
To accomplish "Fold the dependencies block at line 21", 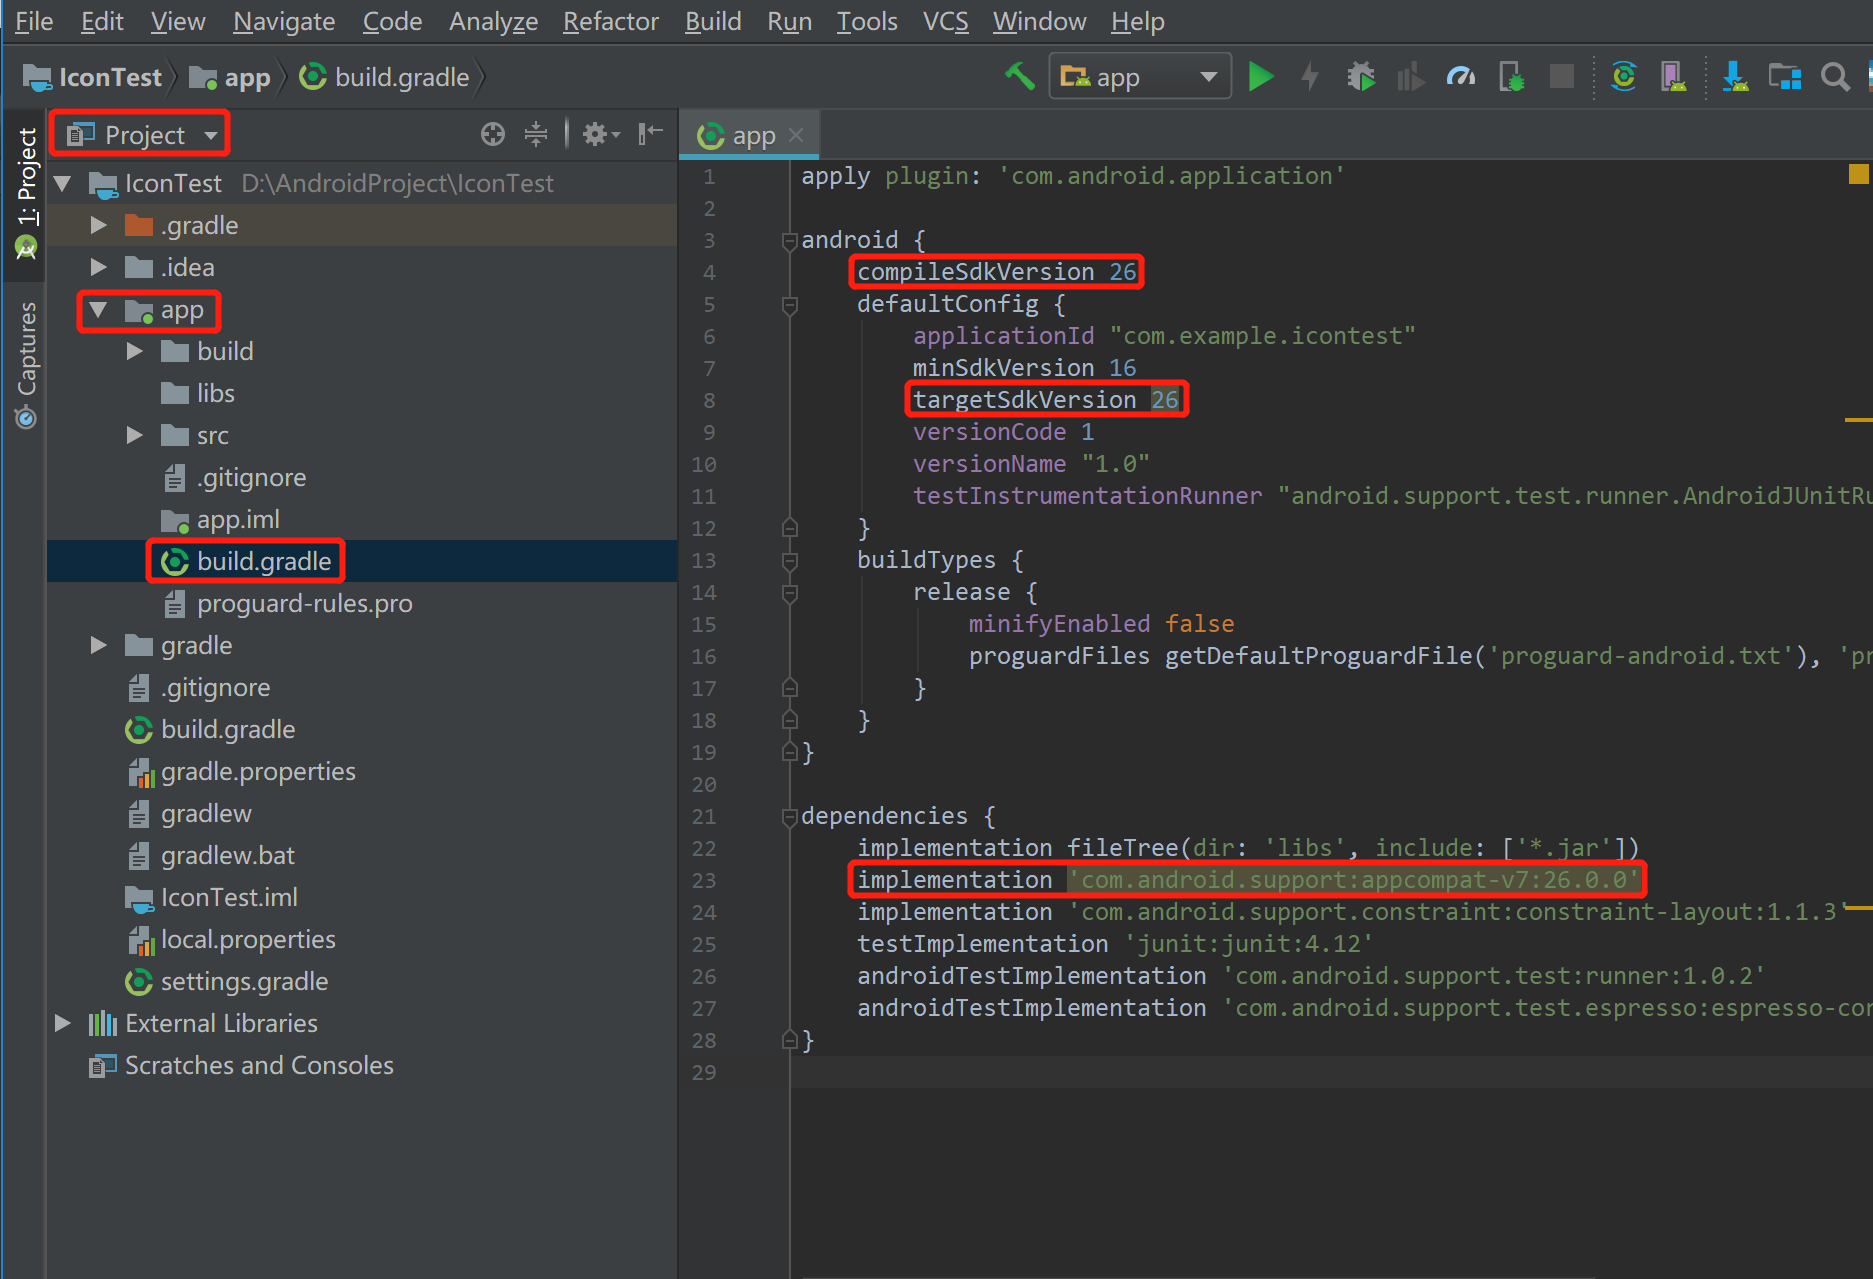I will coord(789,816).
